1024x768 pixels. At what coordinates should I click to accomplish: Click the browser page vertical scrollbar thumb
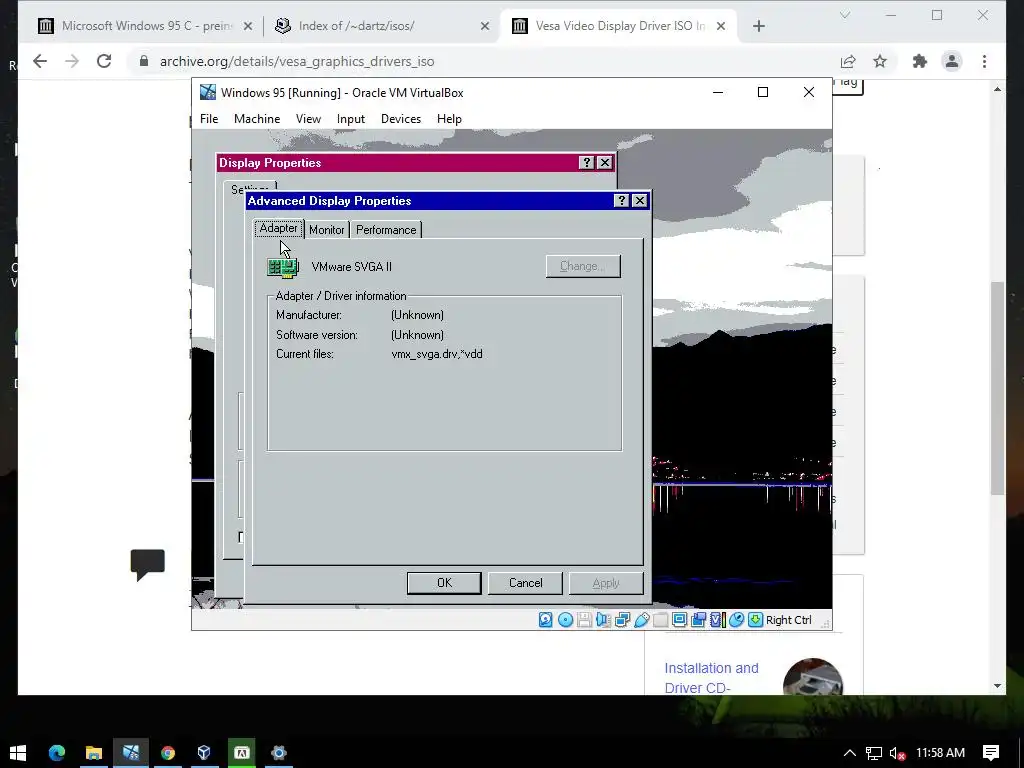tap(997, 388)
